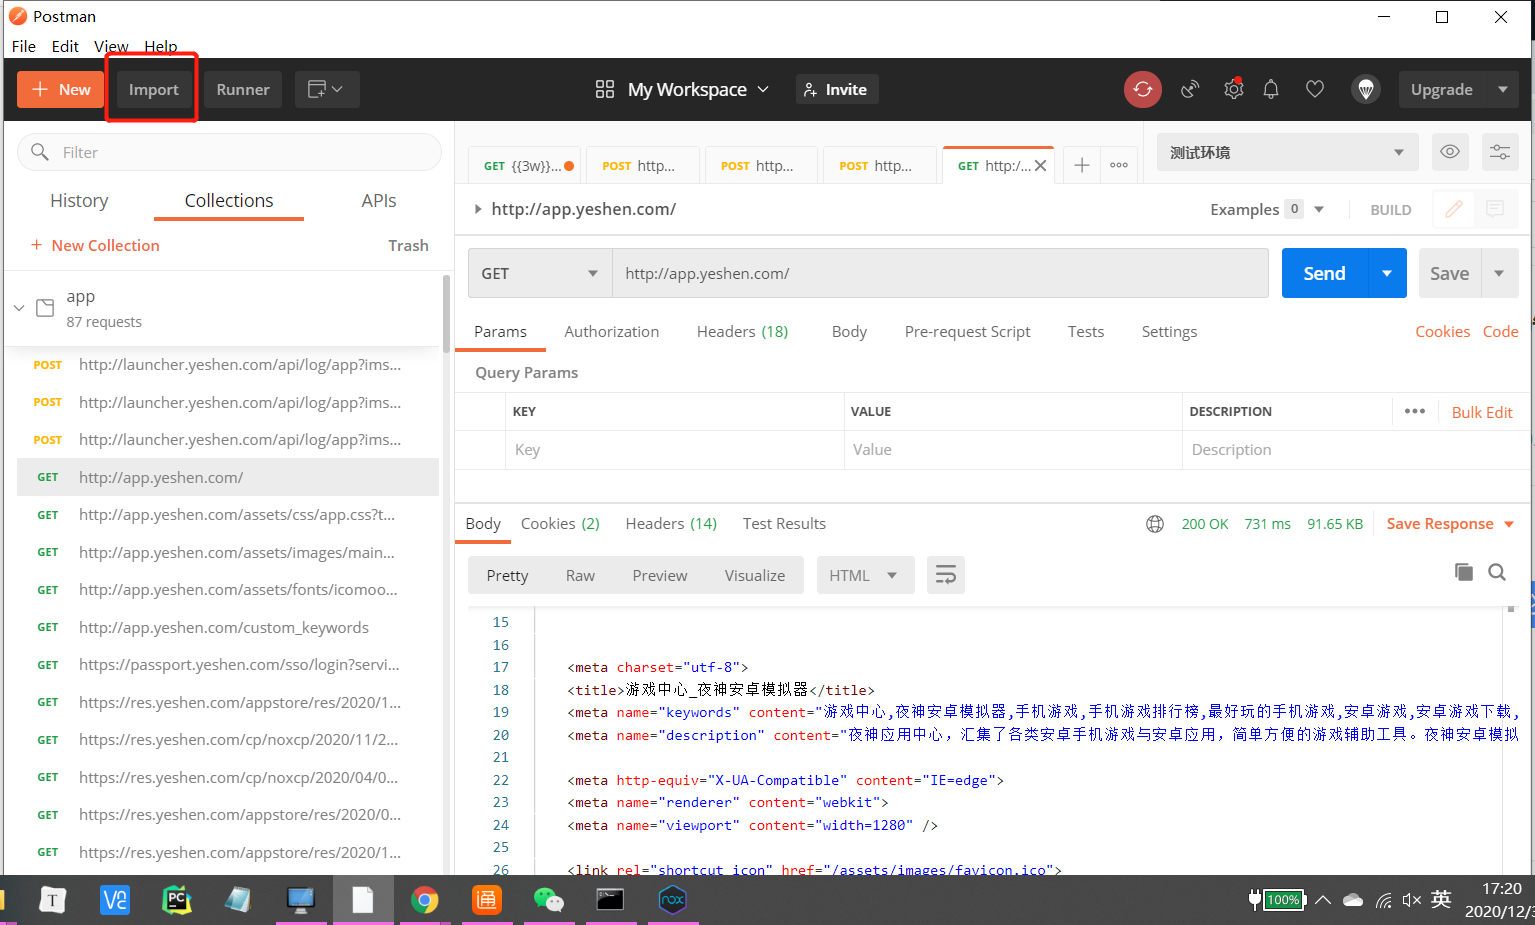Click the network information globe icon
Viewport: 1535px width, 925px height.
point(1155,524)
